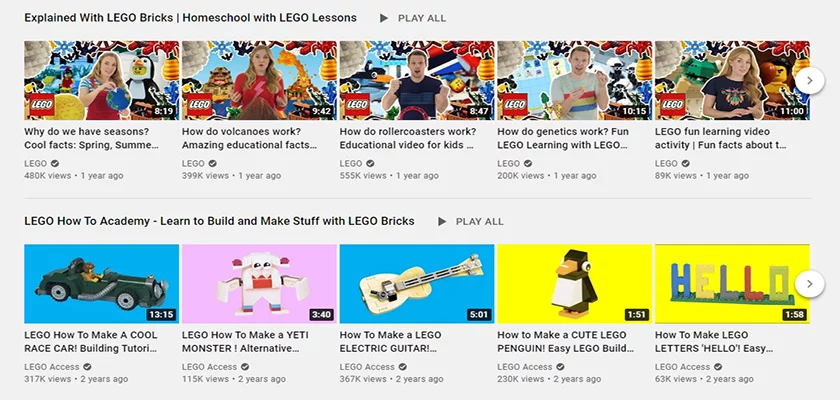Click 13:15 duration badge on race car thumbnail
Image resolution: width=840 pixels, height=400 pixels.
161,314
